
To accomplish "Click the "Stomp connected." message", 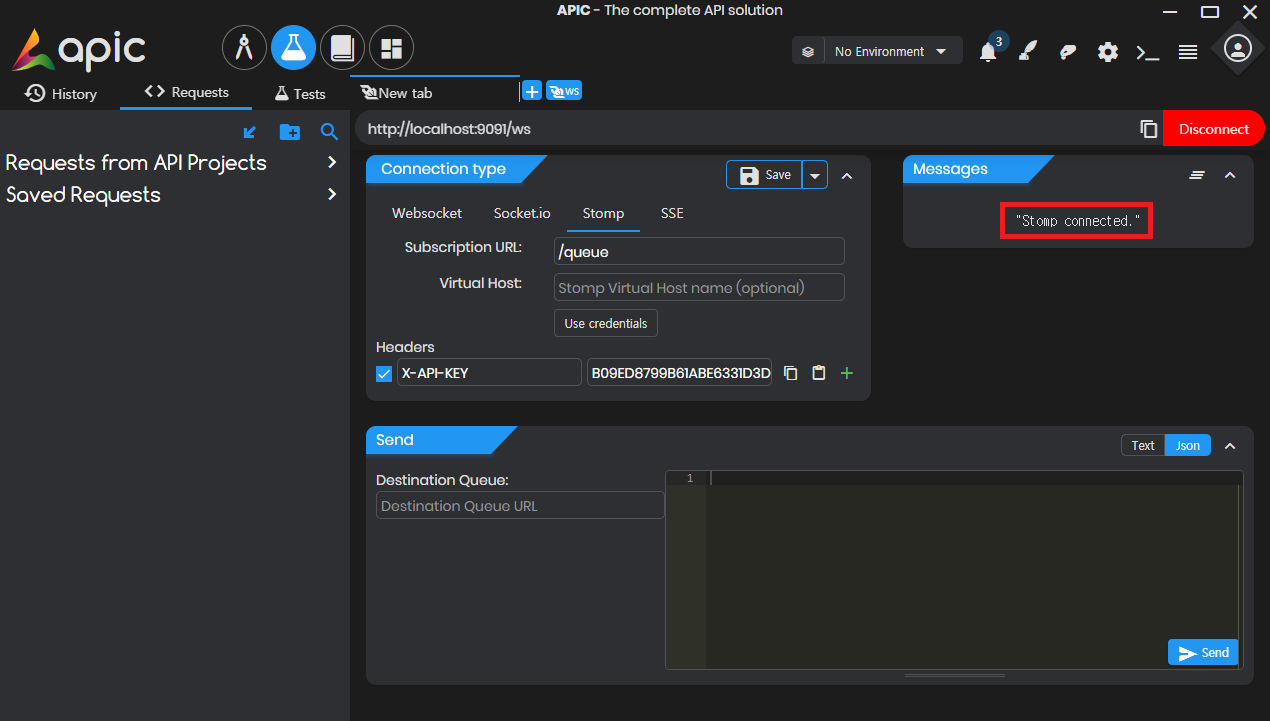I will pyautogui.click(x=1077, y=221).
